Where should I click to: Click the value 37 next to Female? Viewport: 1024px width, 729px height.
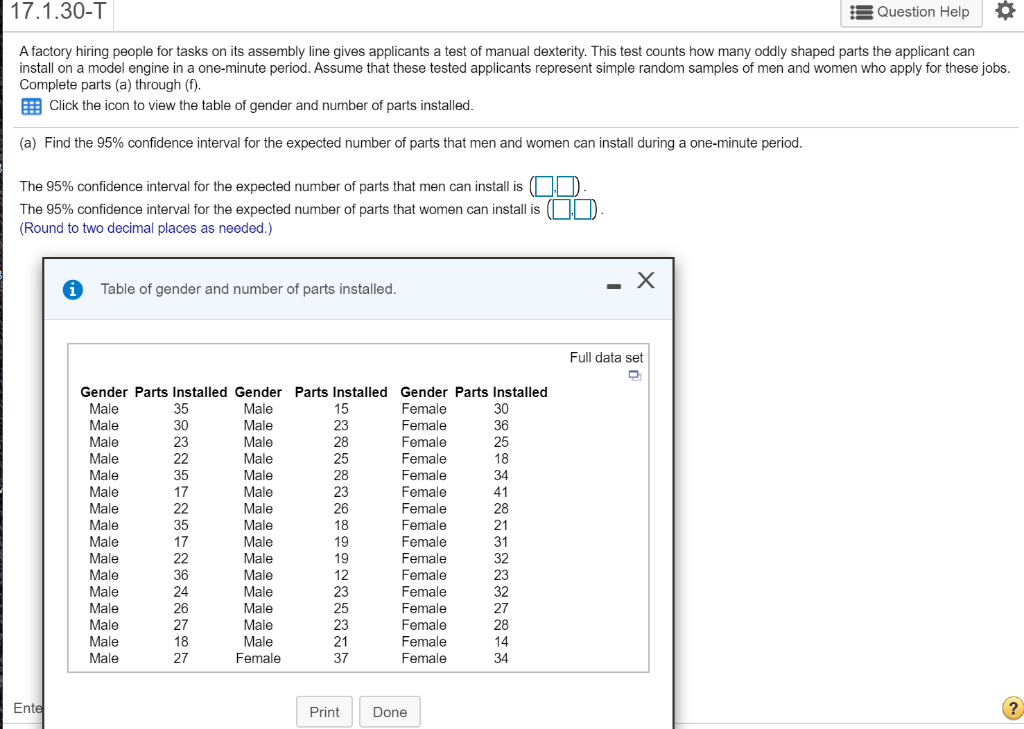click(341, 658)
